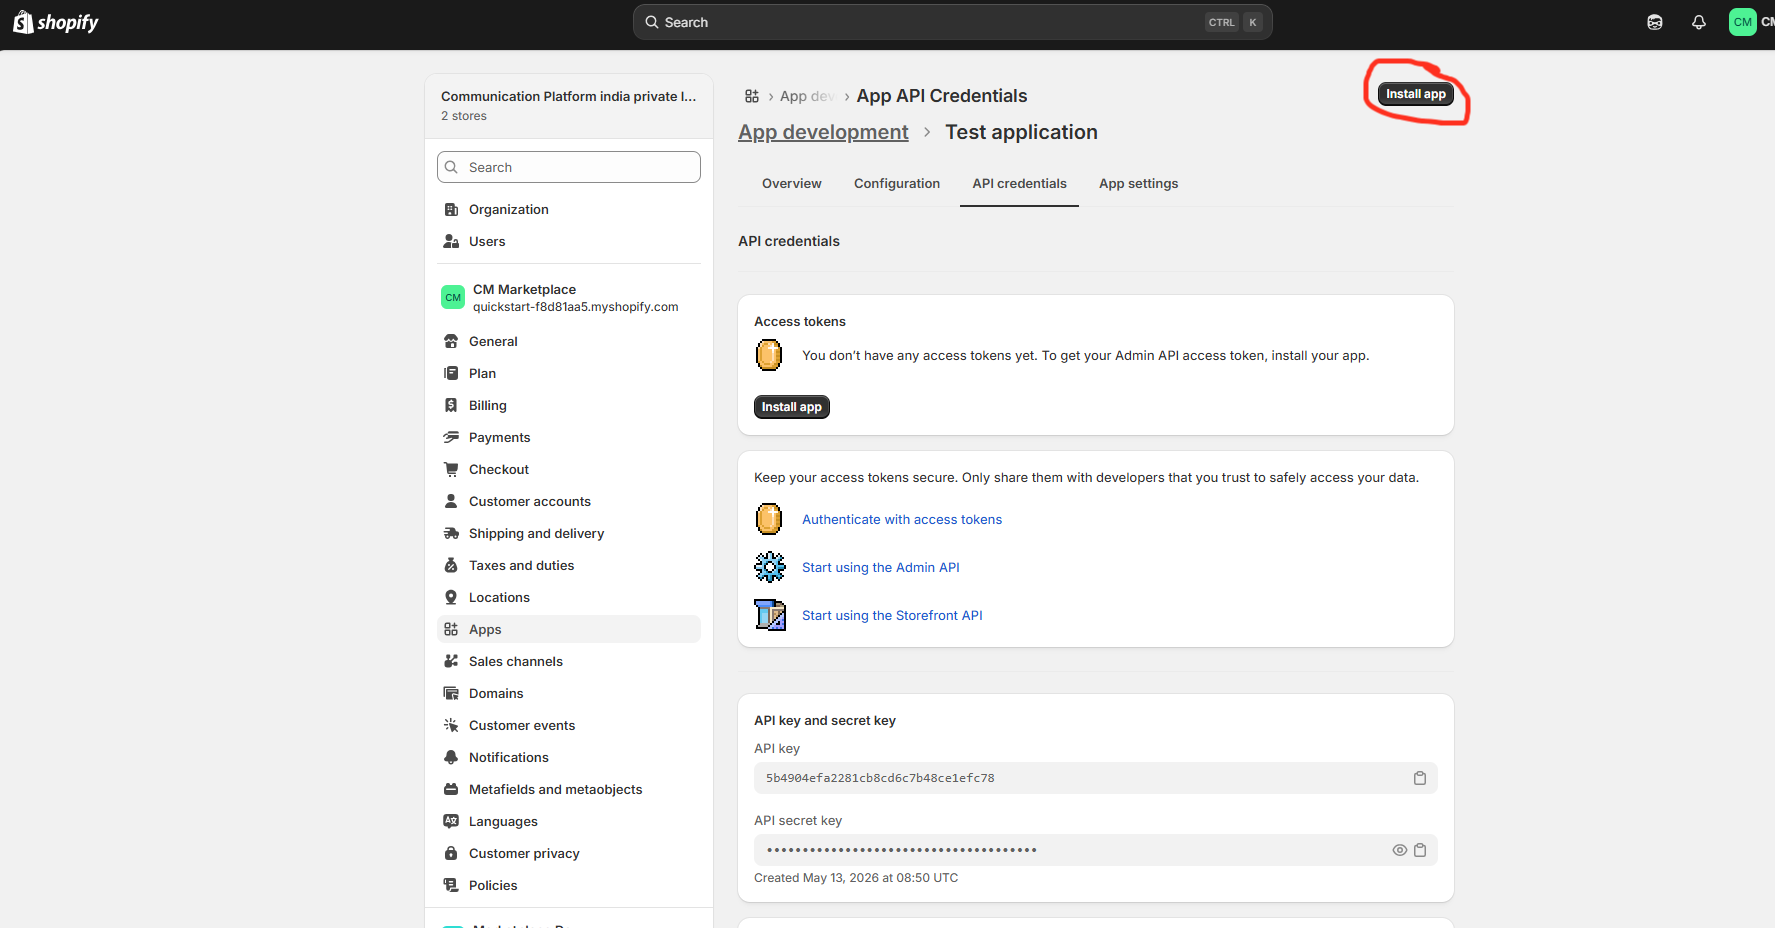Open Checkout settings
Screen dimensions: 1775x928
coord(569,469)
